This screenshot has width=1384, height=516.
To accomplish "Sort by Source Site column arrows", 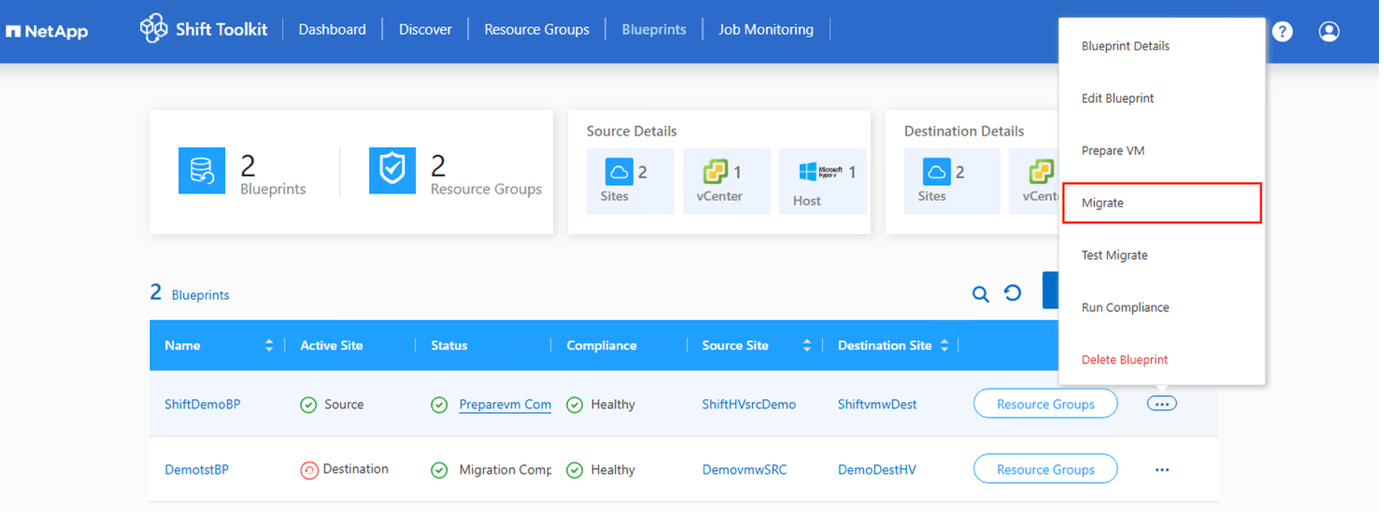I will pyautogui.click(x=807, y=346).
